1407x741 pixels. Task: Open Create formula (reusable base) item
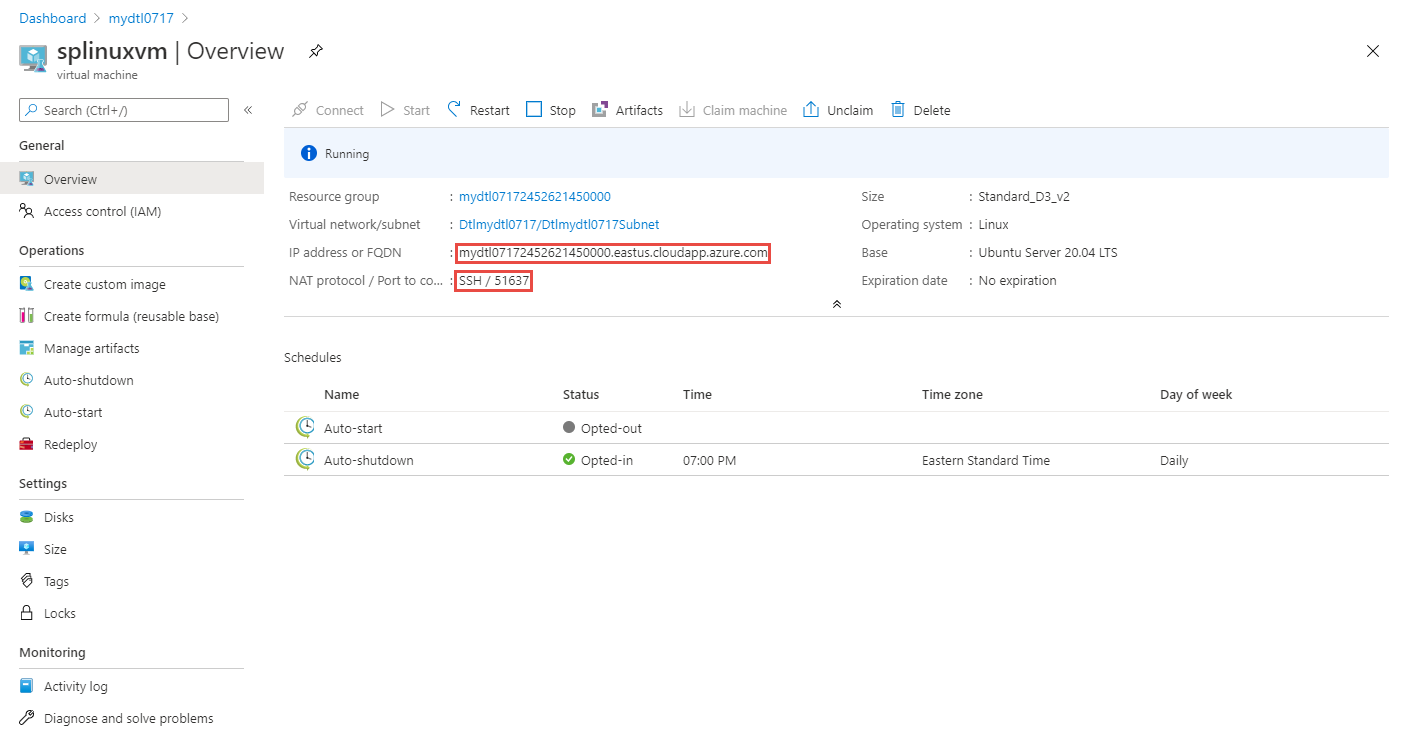[x=132, y=316]
